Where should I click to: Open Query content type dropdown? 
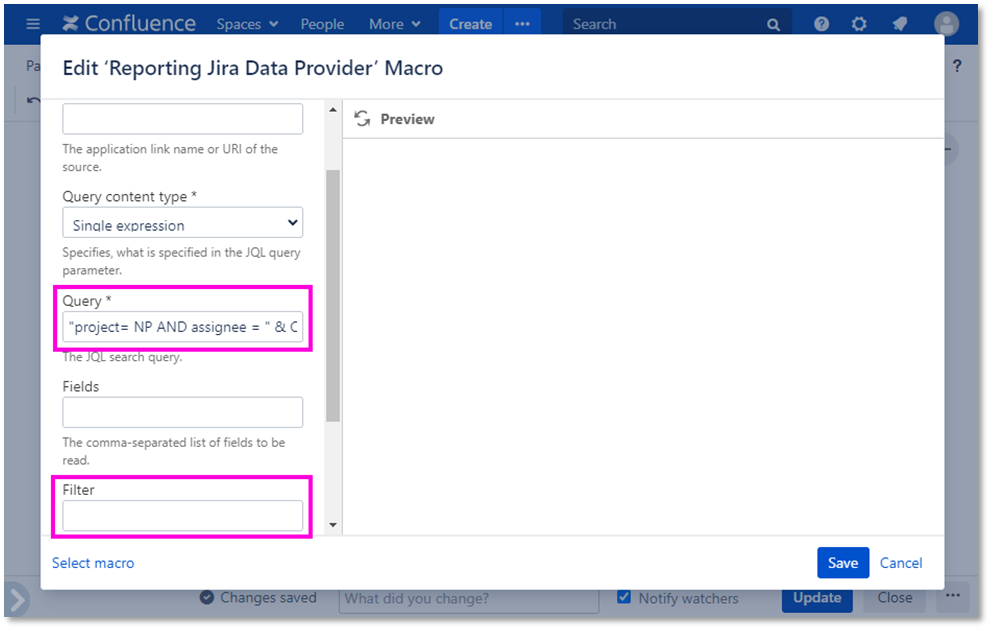(x=183, y=222)
